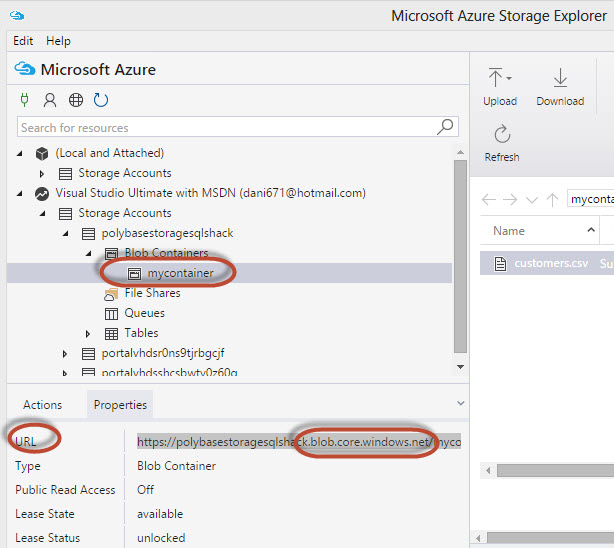
Task: Select the File Shares node
Action: pos(152,293)
